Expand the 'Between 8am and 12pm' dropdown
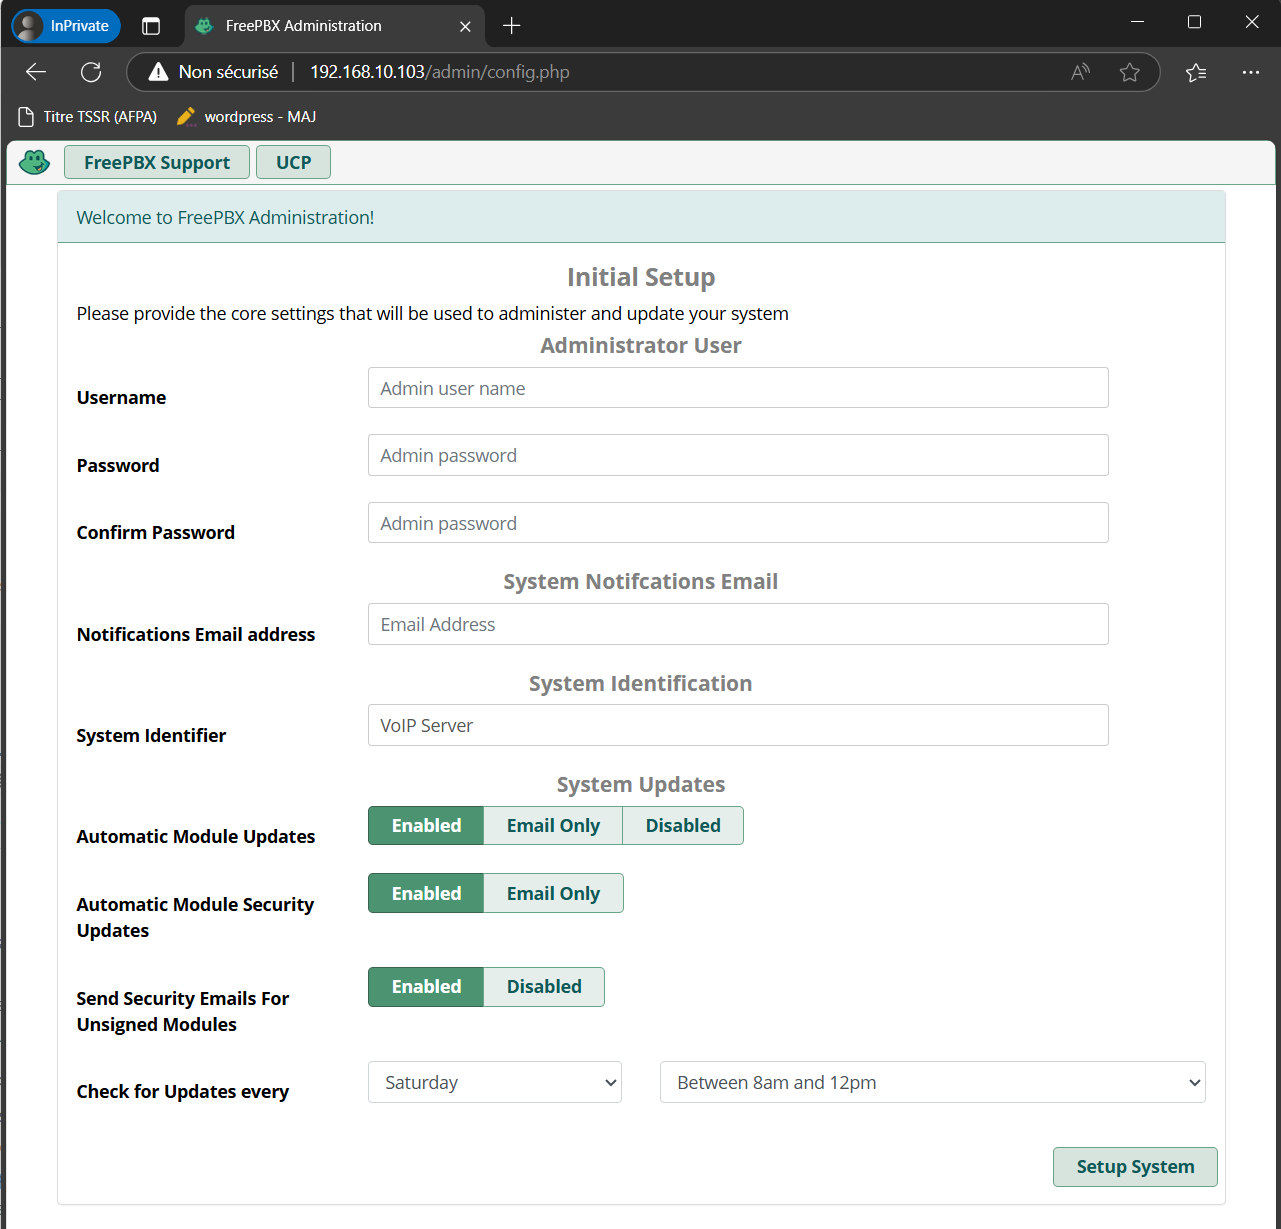Viewport: 1281px width, 1229px height. pos(932,1083)
